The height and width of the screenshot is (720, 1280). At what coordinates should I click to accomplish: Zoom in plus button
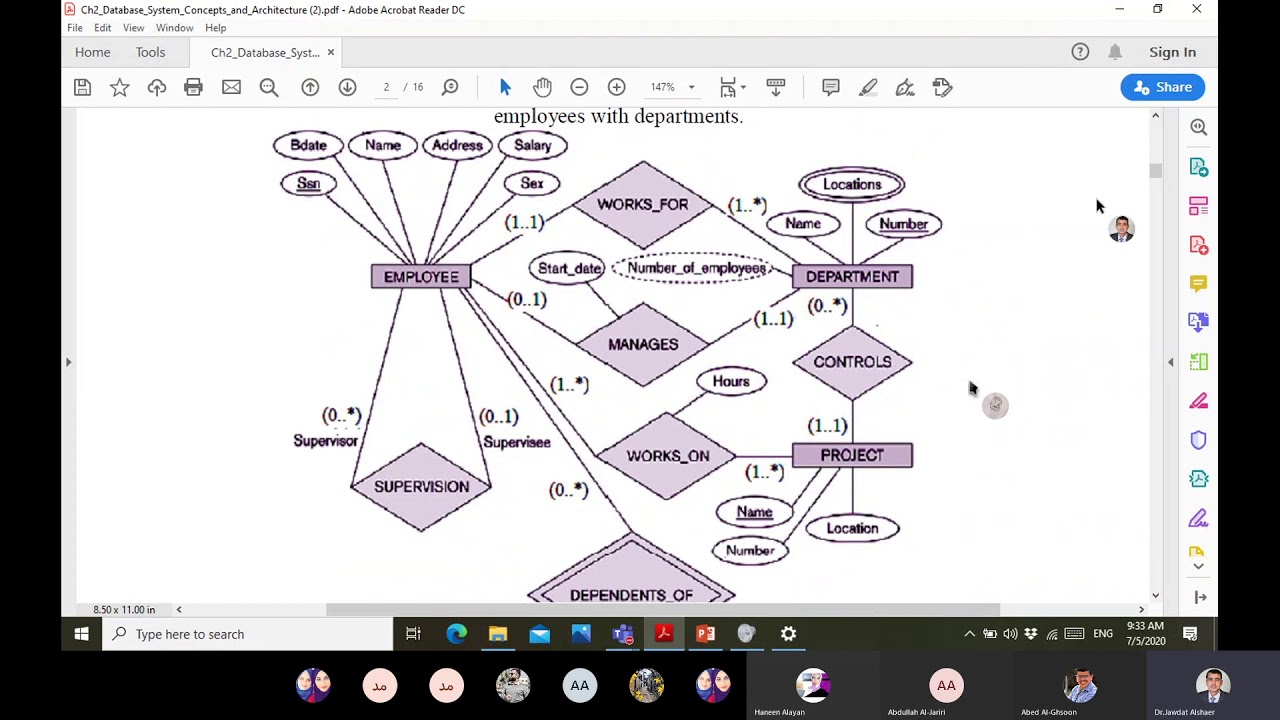click(x=616, y=88)
